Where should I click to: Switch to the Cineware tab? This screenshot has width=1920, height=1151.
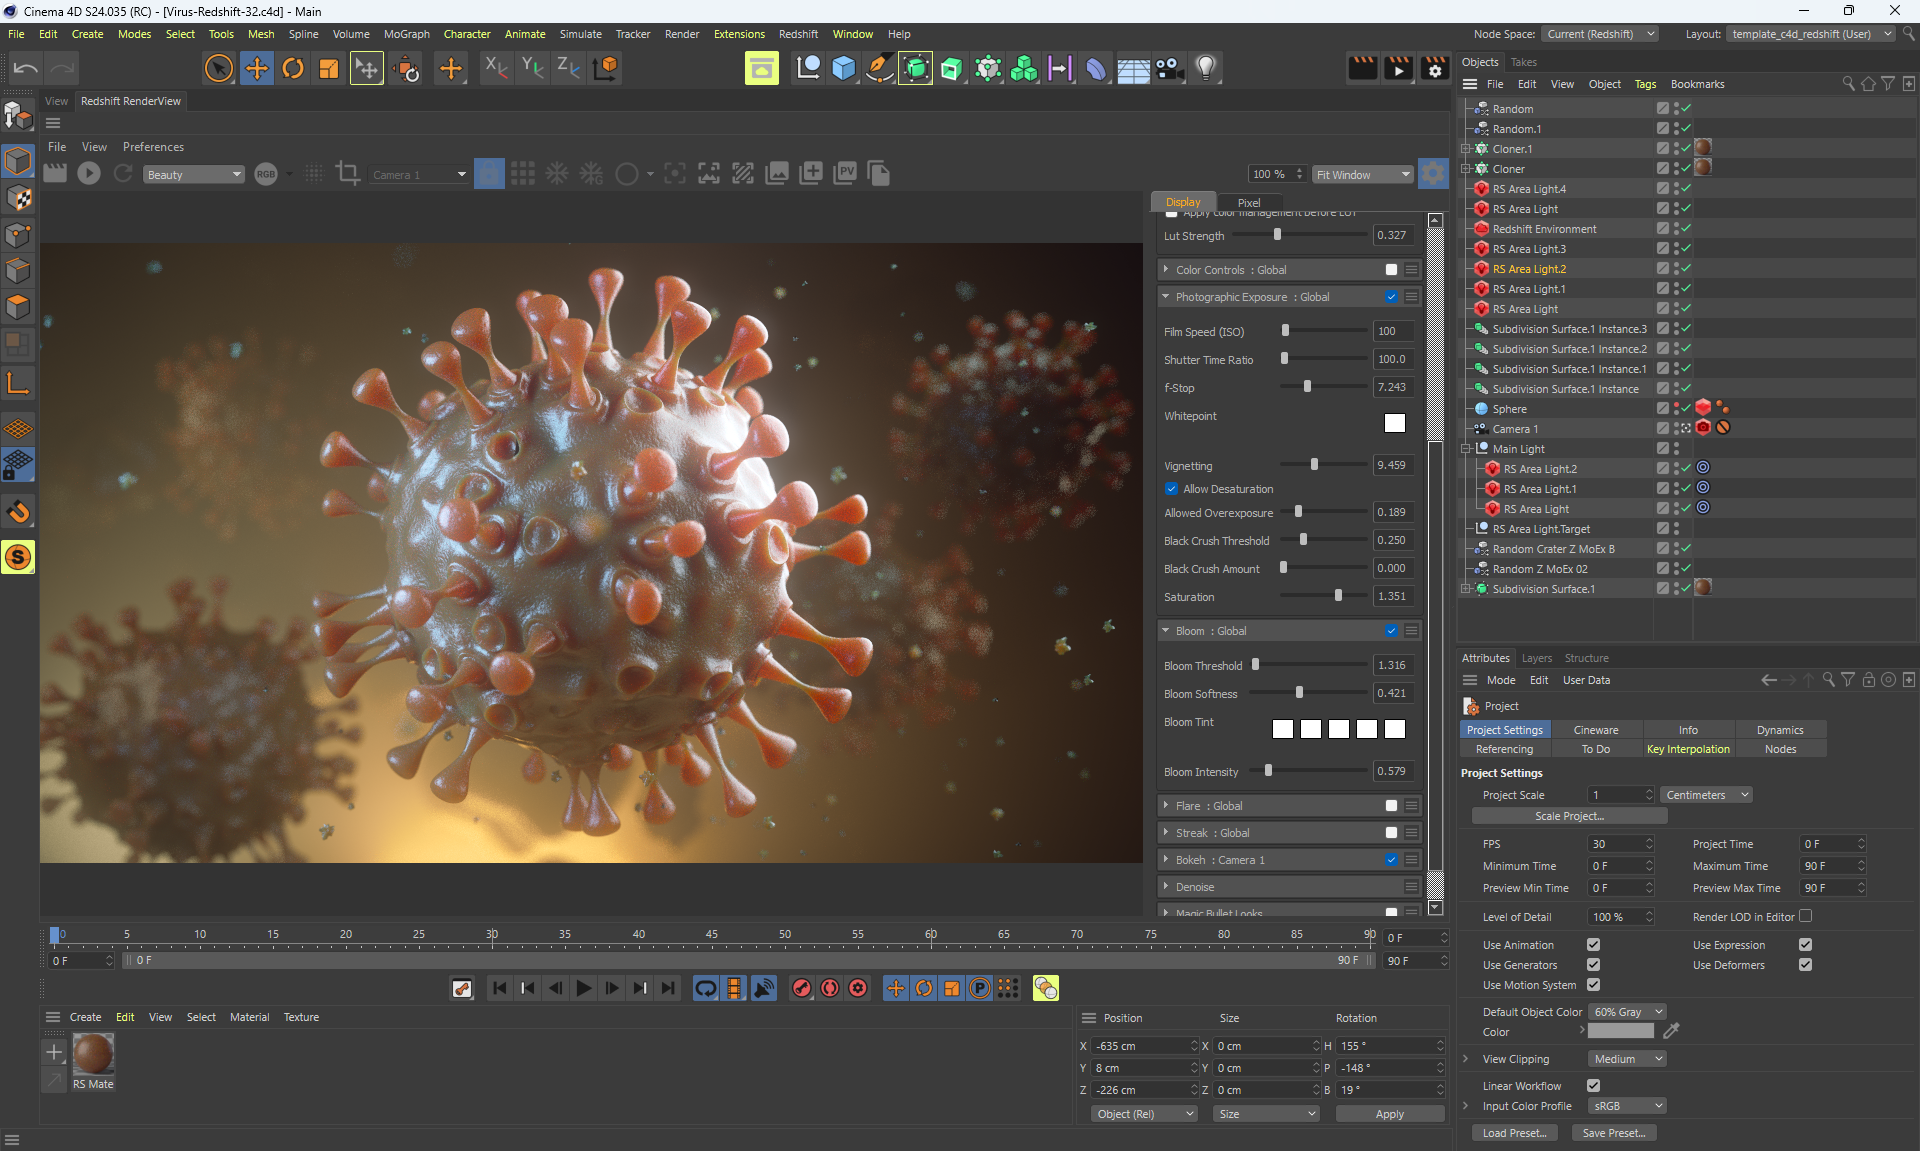[x=1595, y=730]
